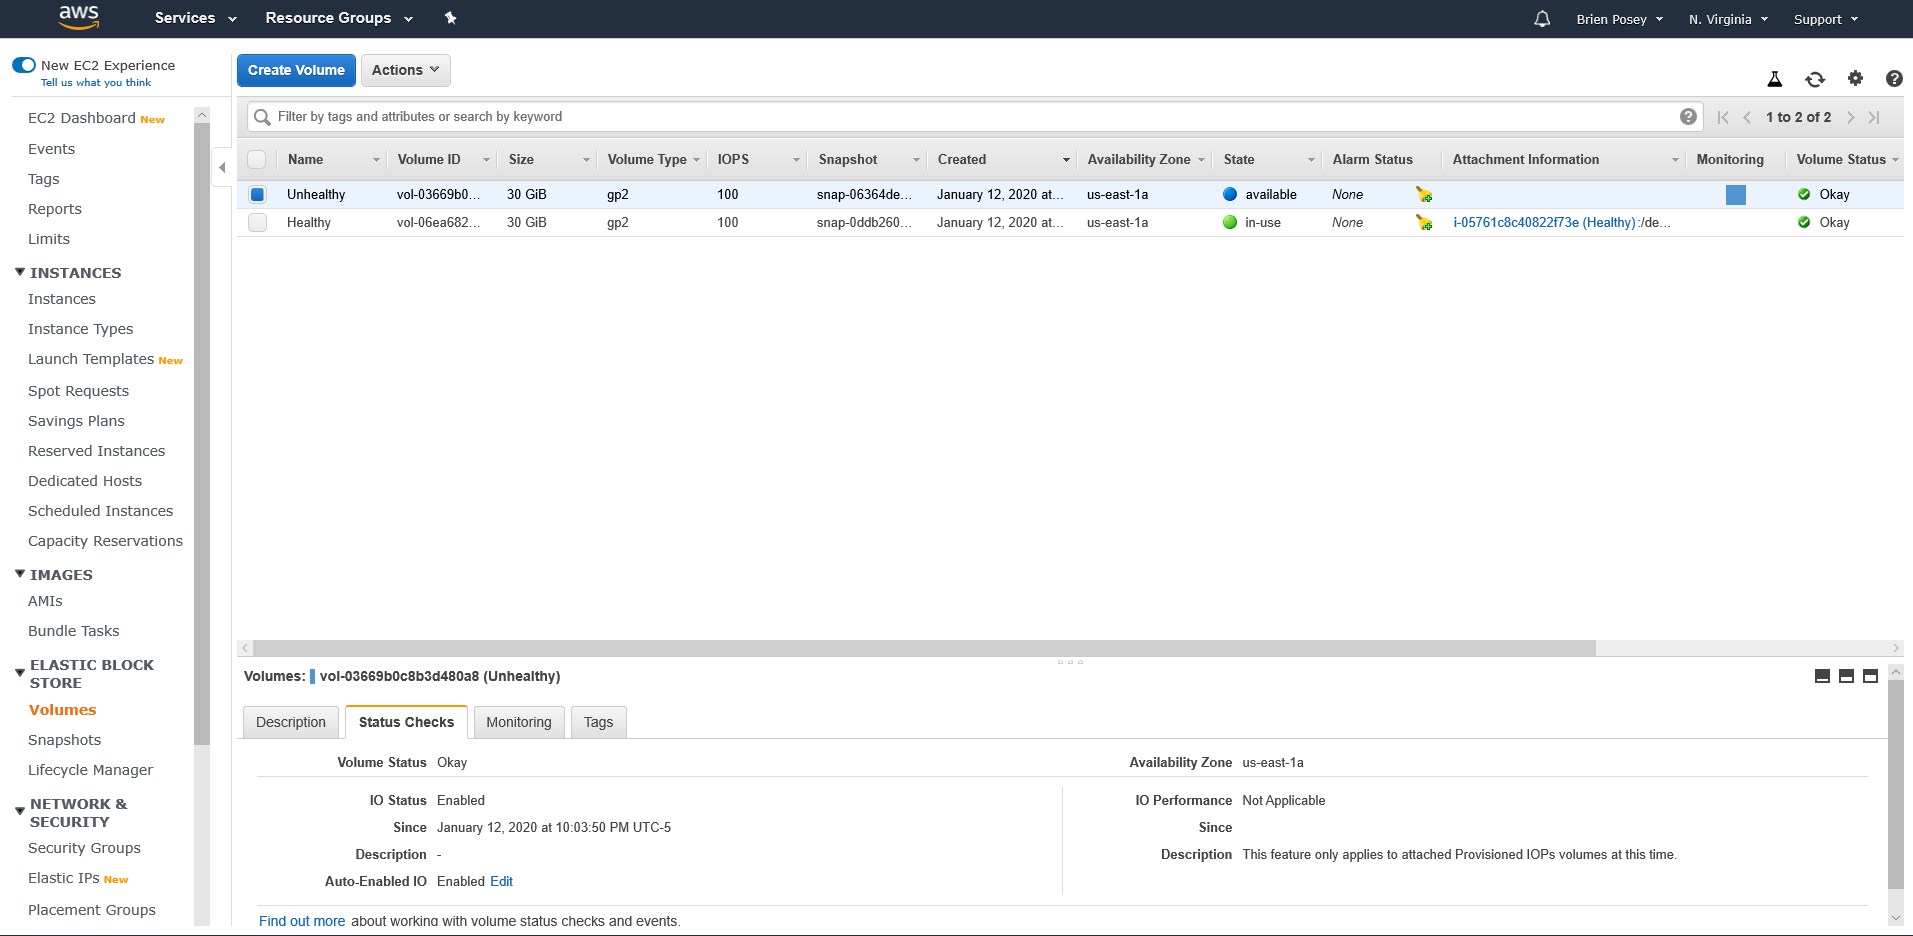The height and width of the screenshot is (936, 1913).
Task: Go to last page of results
Action: (x=1874, y=117)
